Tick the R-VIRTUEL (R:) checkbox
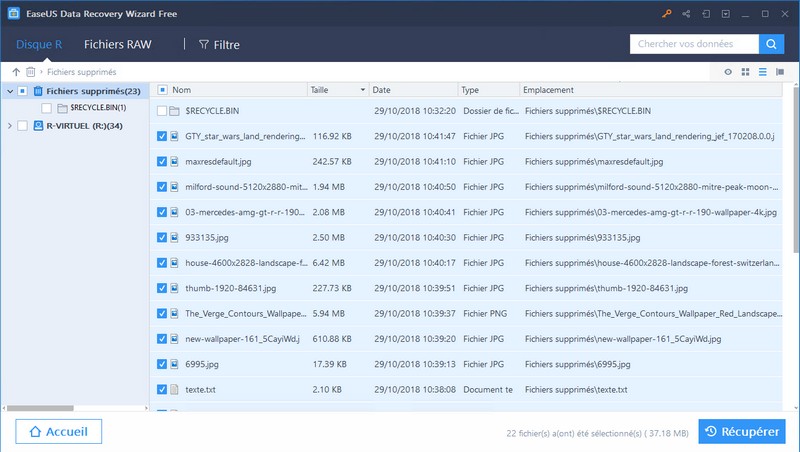 pyautogui.click(x=23, y=126)
